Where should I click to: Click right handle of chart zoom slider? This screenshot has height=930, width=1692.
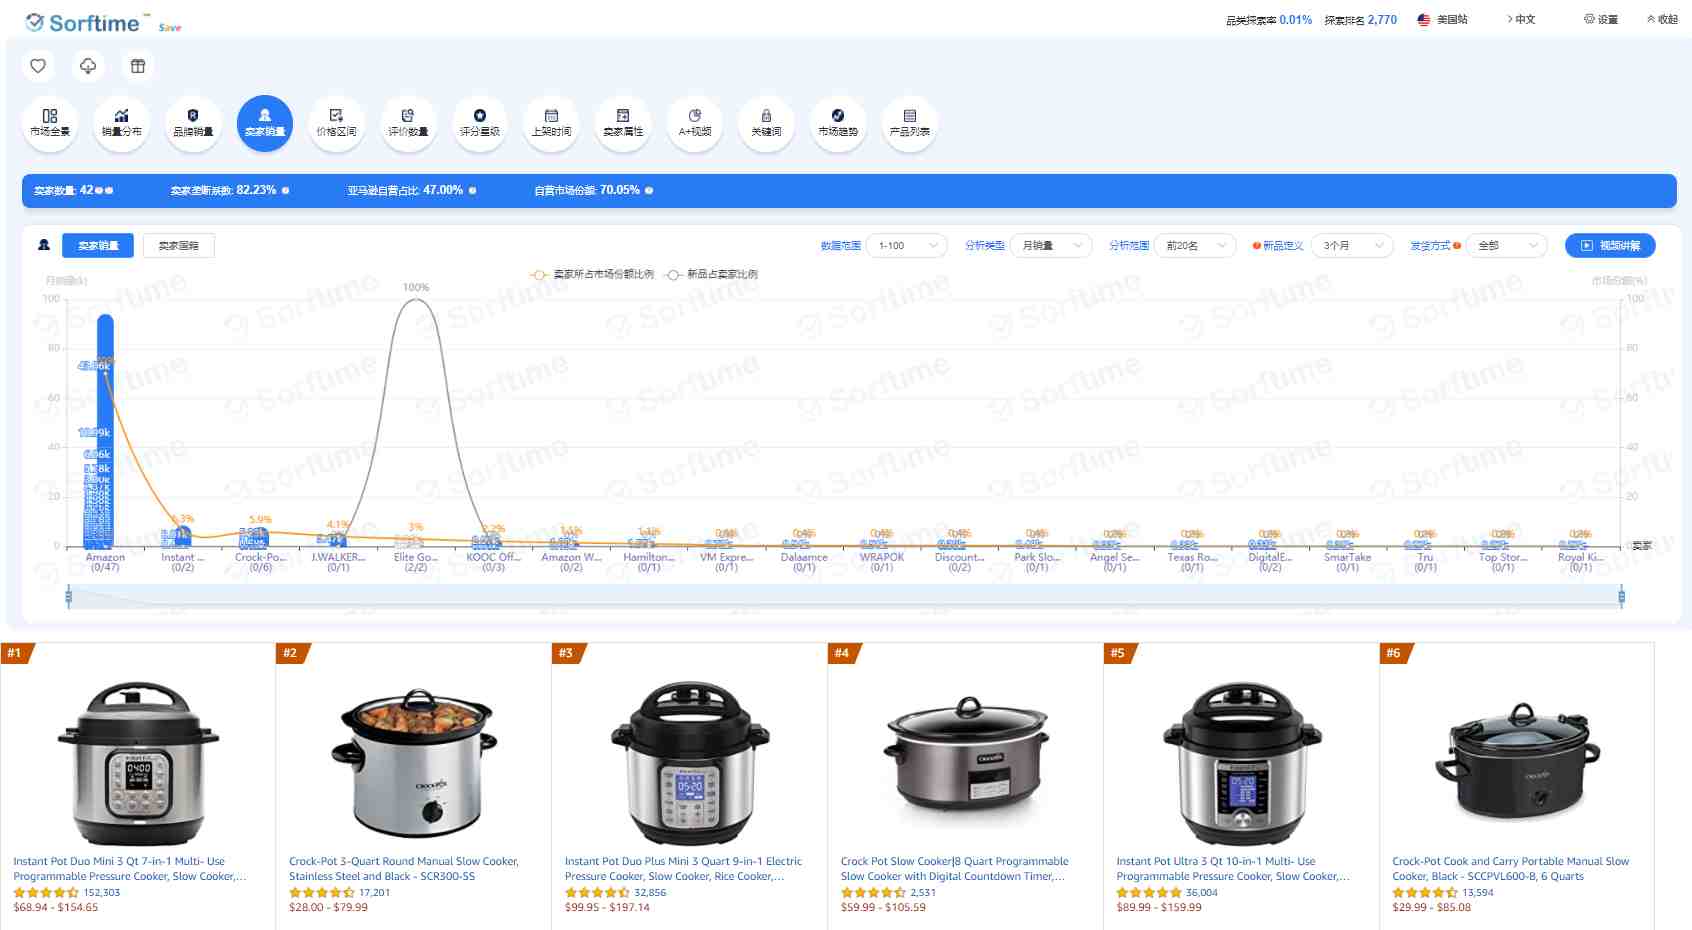1621,597
